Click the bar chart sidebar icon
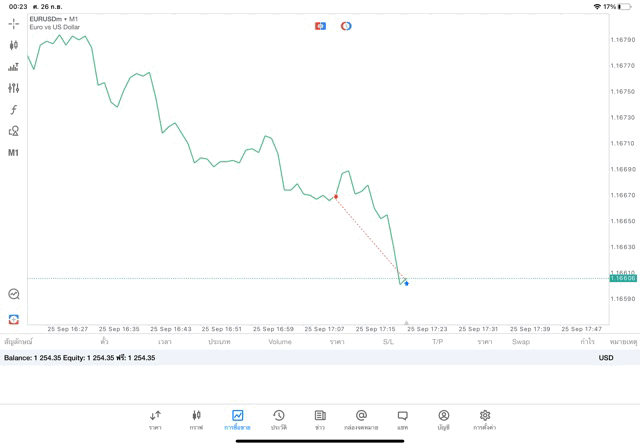The image size is (640, 447). pos(14,67)
